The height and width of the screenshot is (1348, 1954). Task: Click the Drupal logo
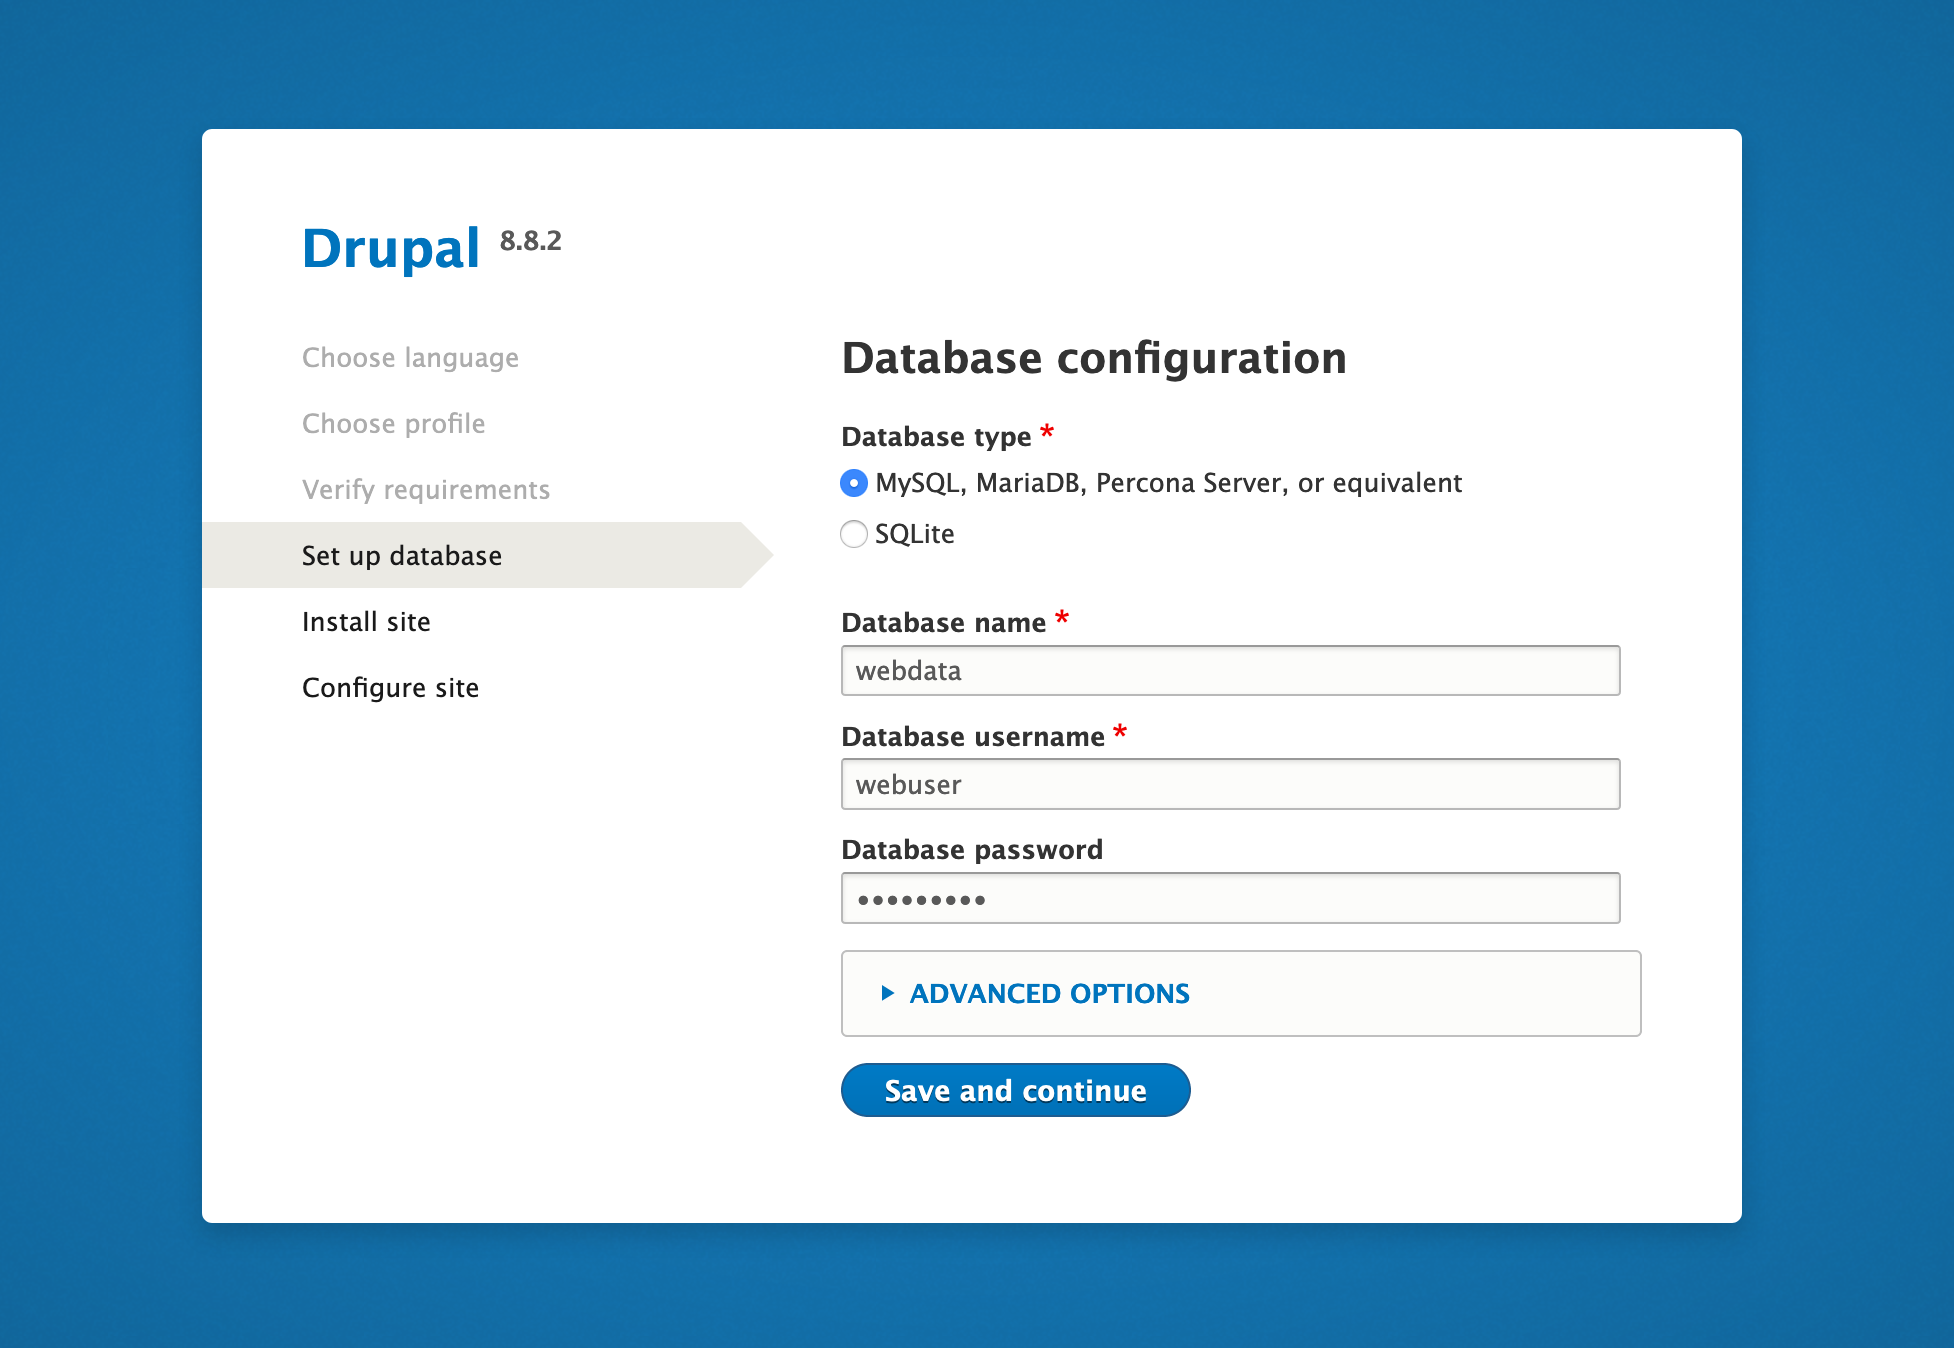coord(390,248)
